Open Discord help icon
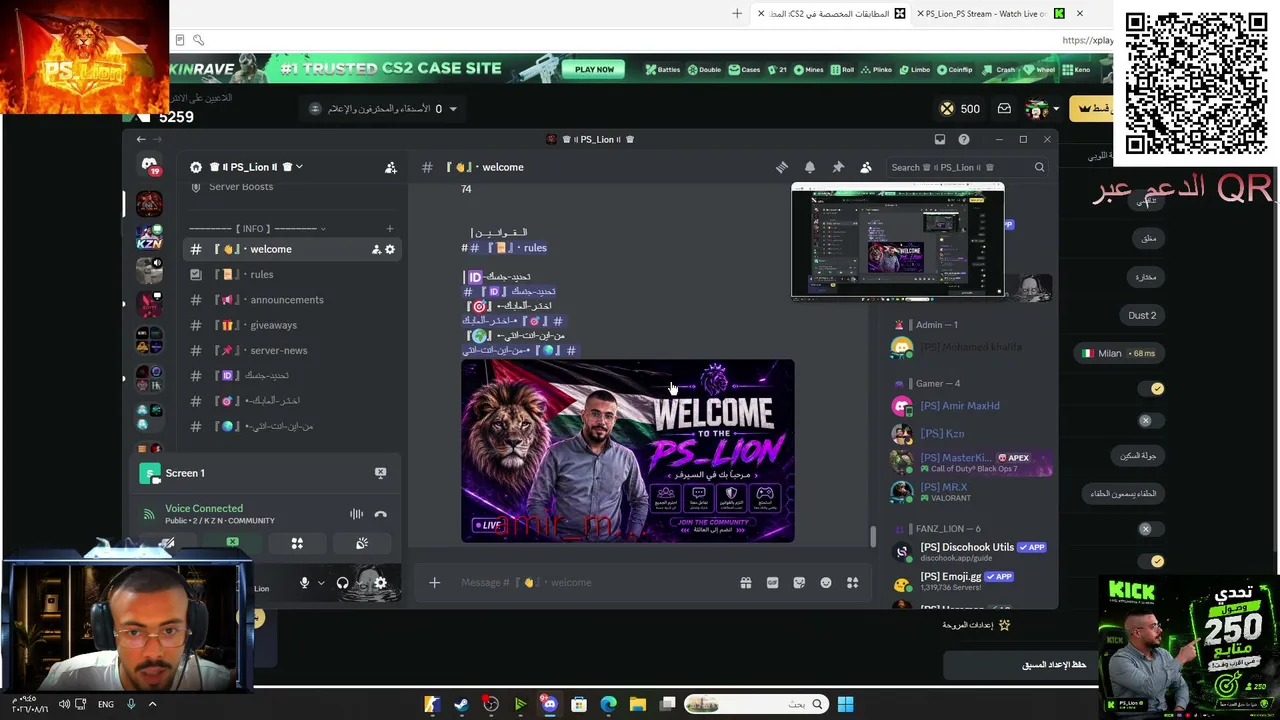 tap(964, 139)
